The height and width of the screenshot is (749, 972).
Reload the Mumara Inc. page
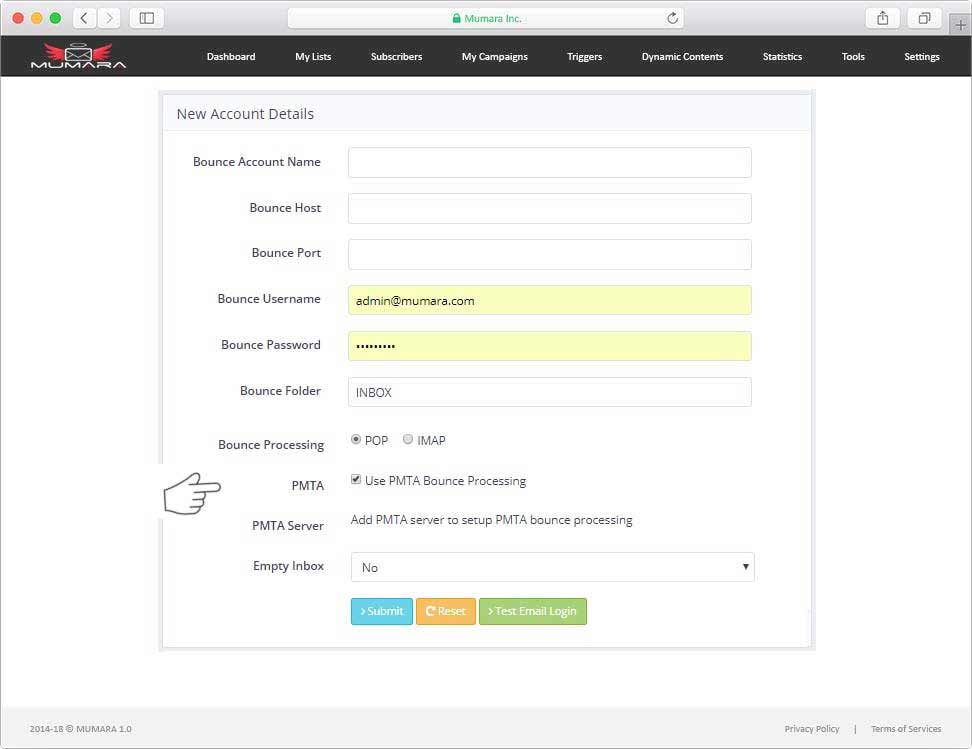click(670, 17)
